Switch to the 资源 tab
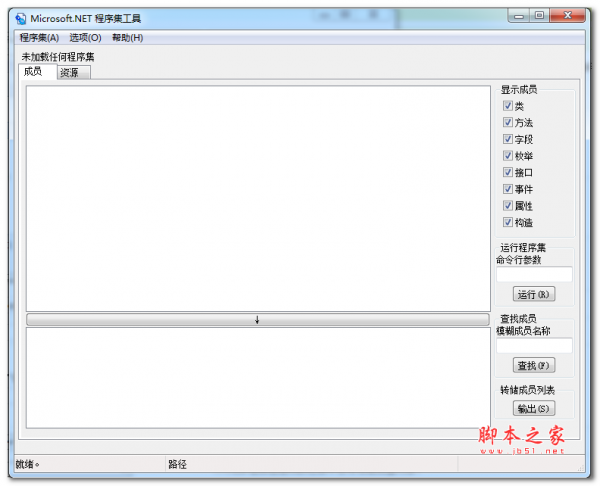This screenshot has height=486, width=600. (74, 72)
